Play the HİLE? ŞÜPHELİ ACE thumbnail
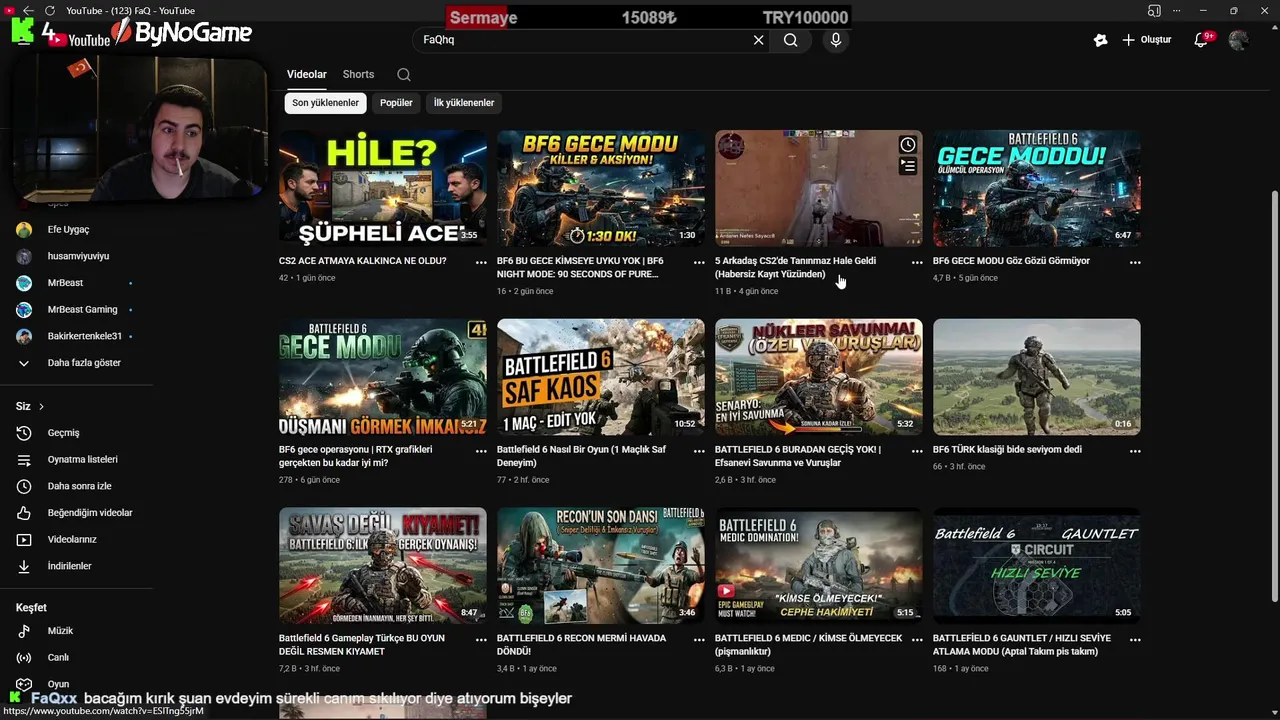This screenshot has width=1280, height=720. (383, 188)
